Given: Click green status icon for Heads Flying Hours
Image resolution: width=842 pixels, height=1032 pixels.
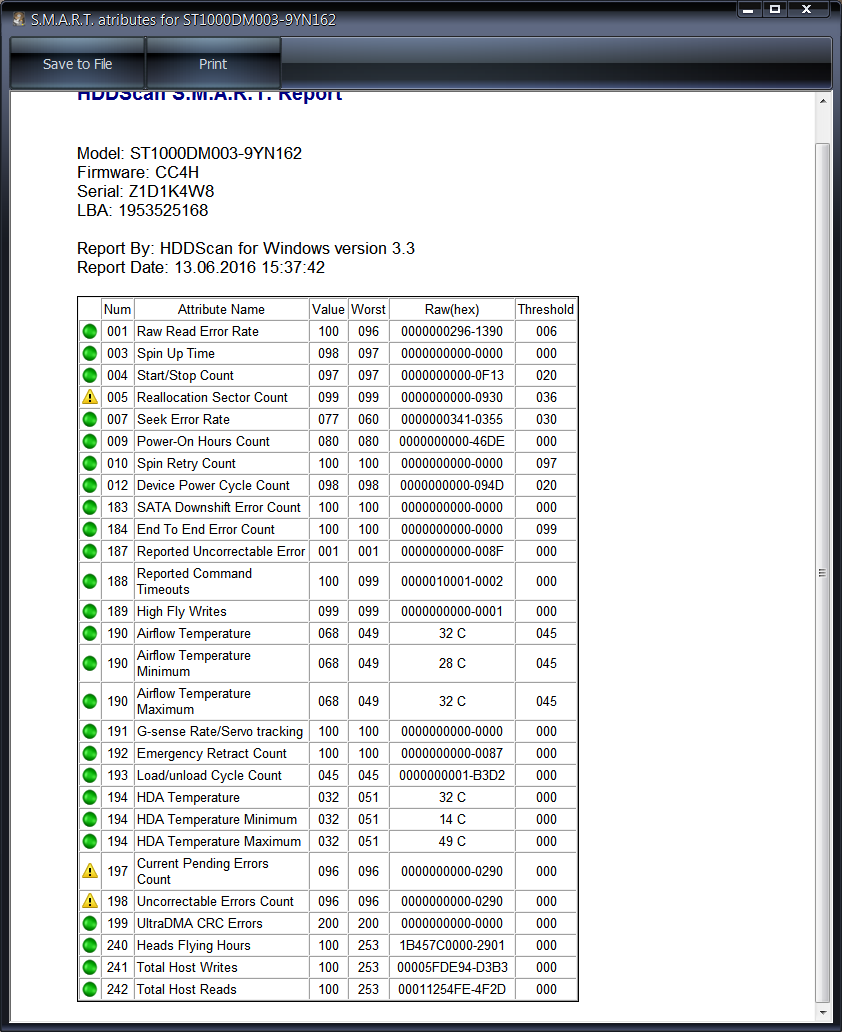Looking at the screenshot, I should [x=90, y=946].
